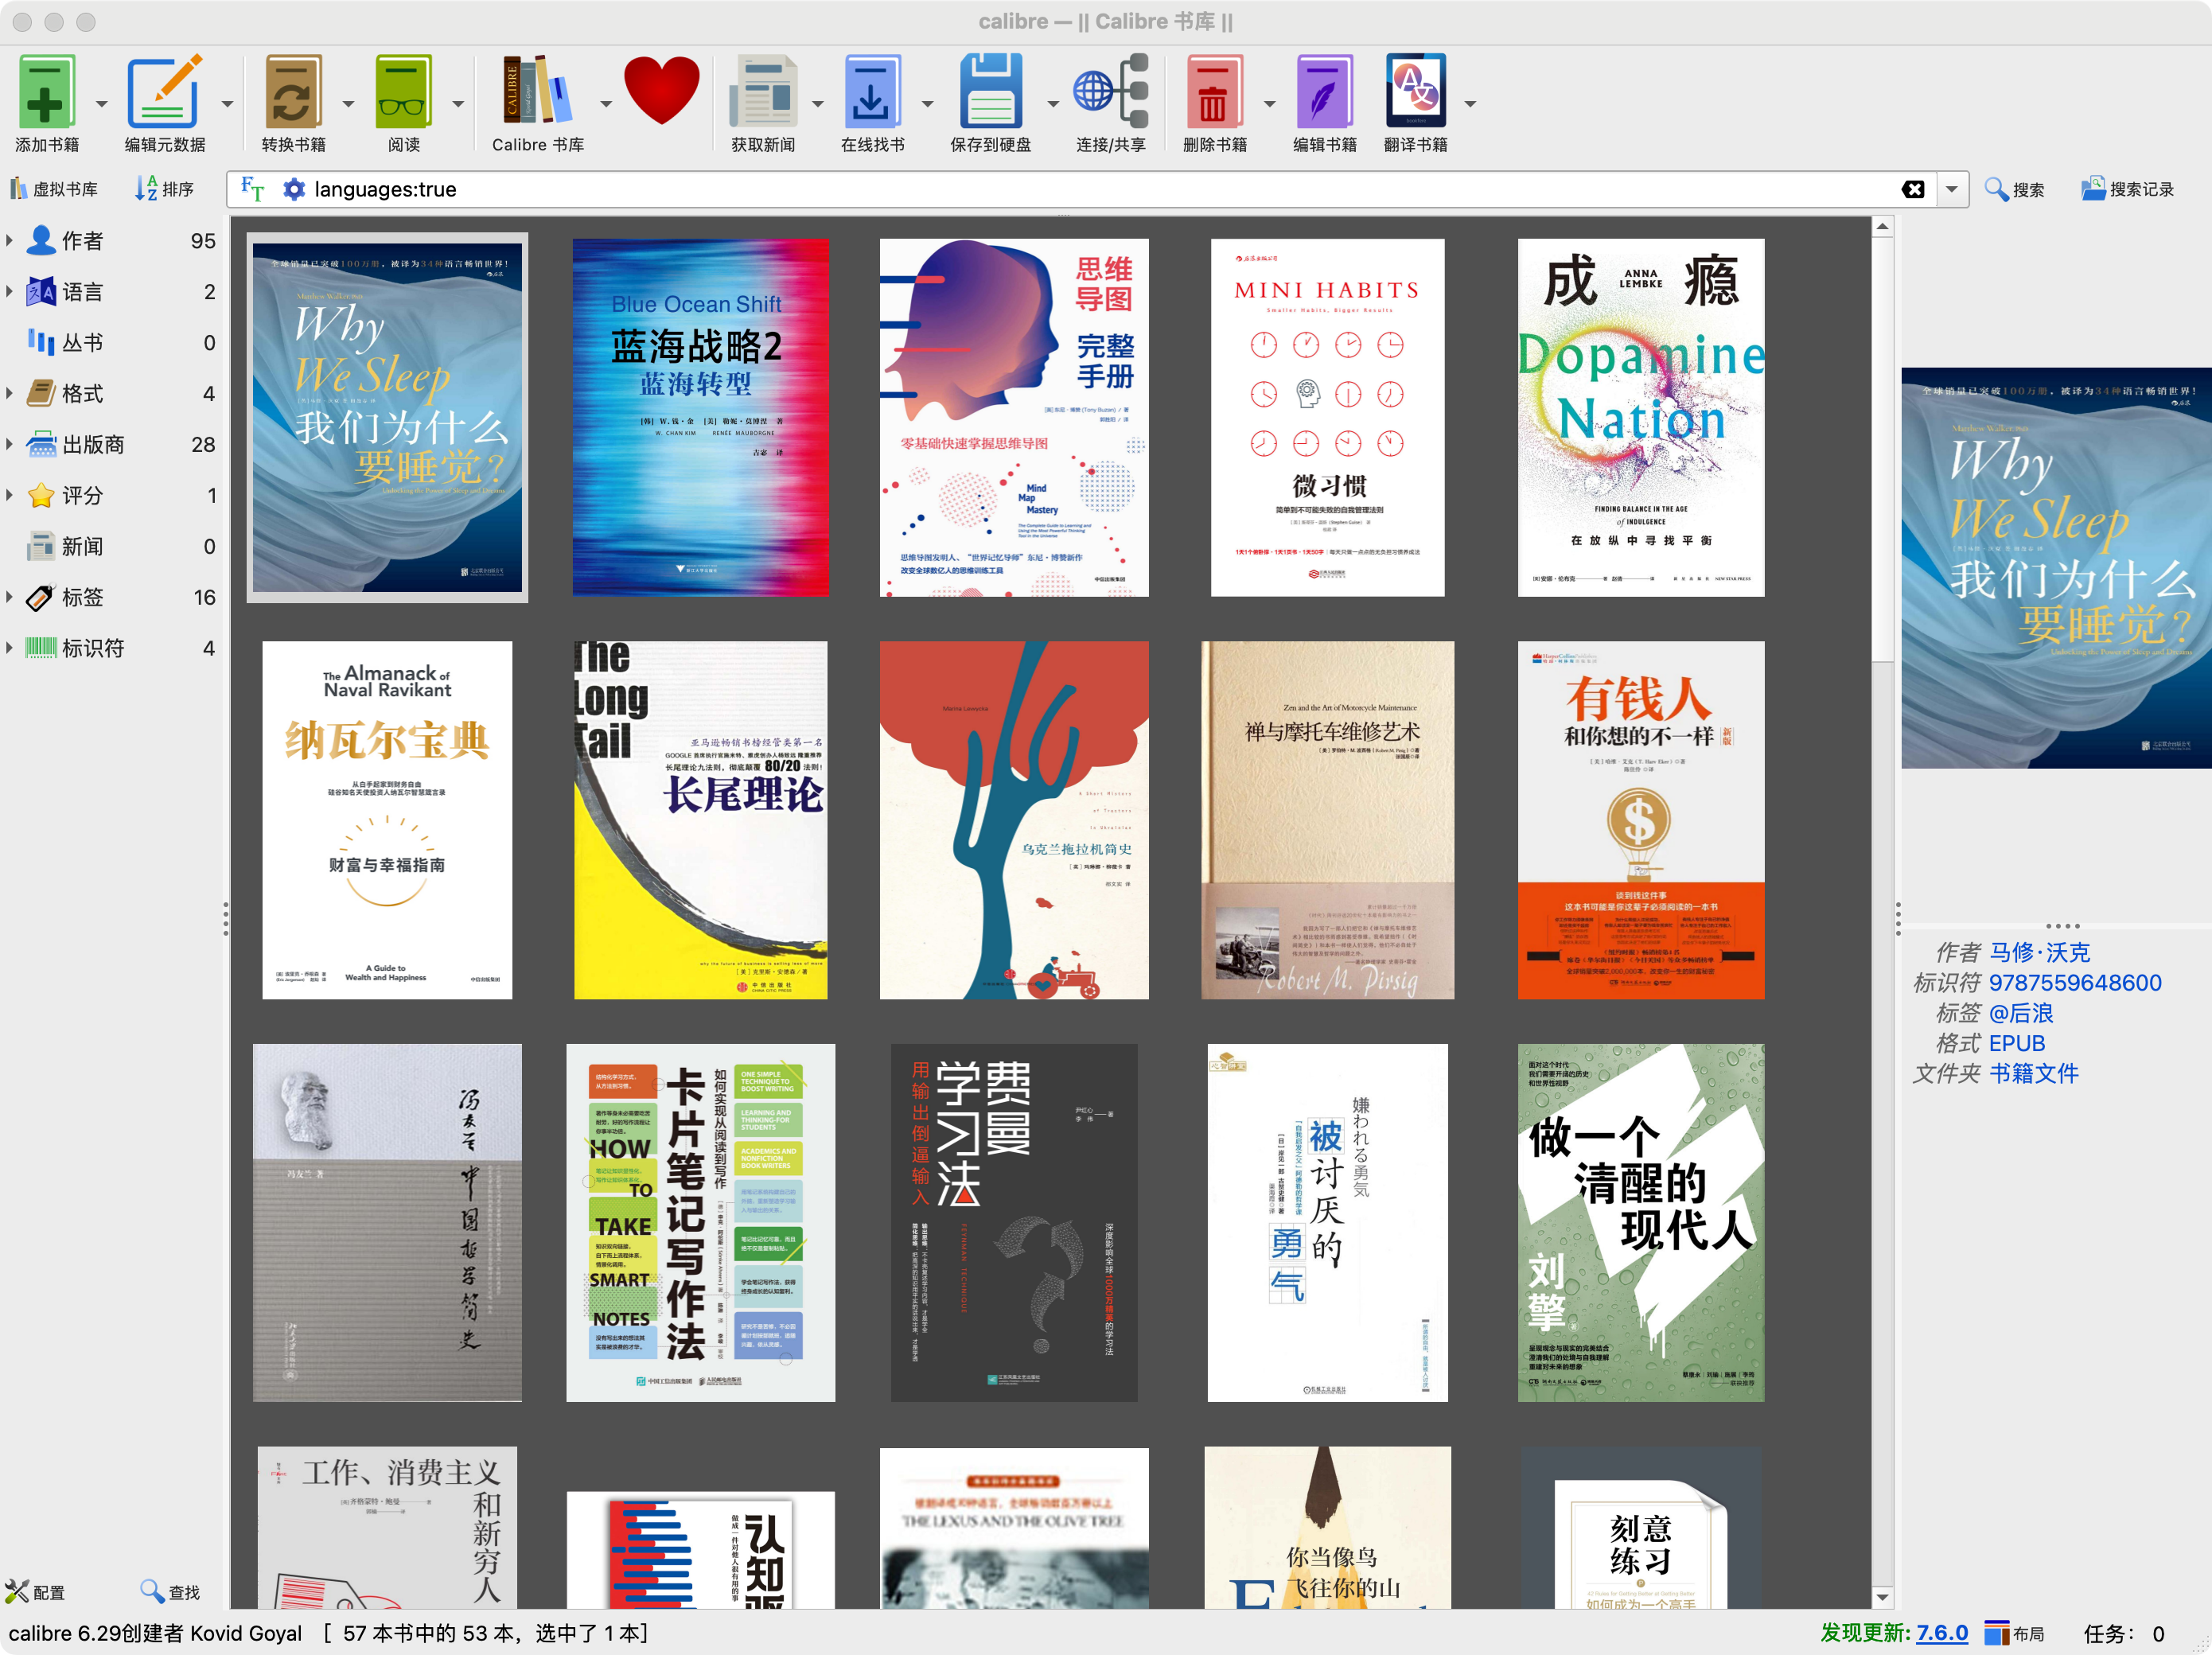
Task: Open Edit metadata (编辑元数据) tool
Action: coord(164,92)
